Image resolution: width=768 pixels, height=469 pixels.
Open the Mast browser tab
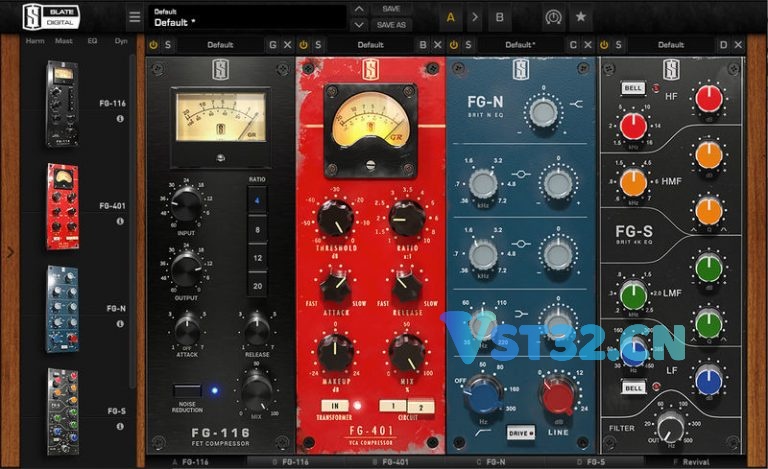(64, 41)
